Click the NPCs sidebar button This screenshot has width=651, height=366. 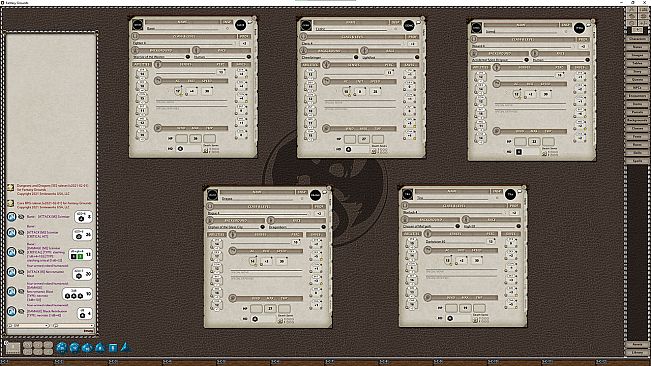[637, 88]
